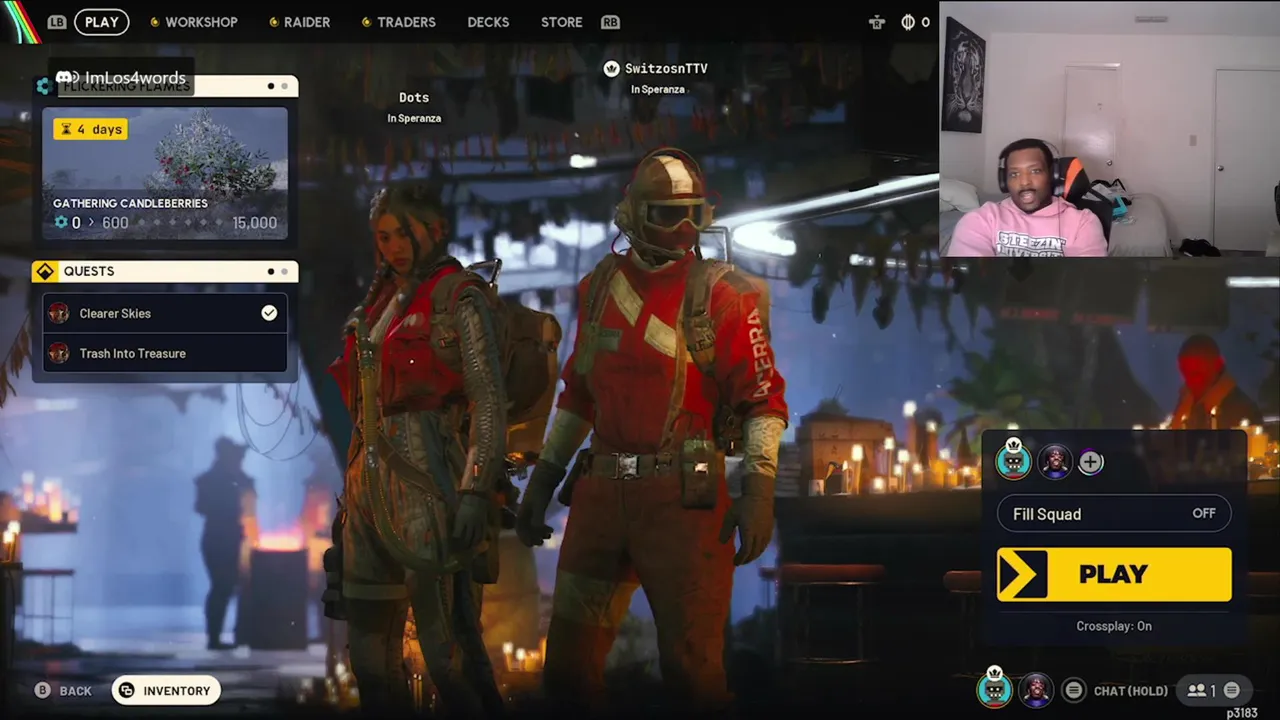Screen dimensions: 1280x720
Task: Select the Trash Into Treasure quest
Action: pos(165,353)
